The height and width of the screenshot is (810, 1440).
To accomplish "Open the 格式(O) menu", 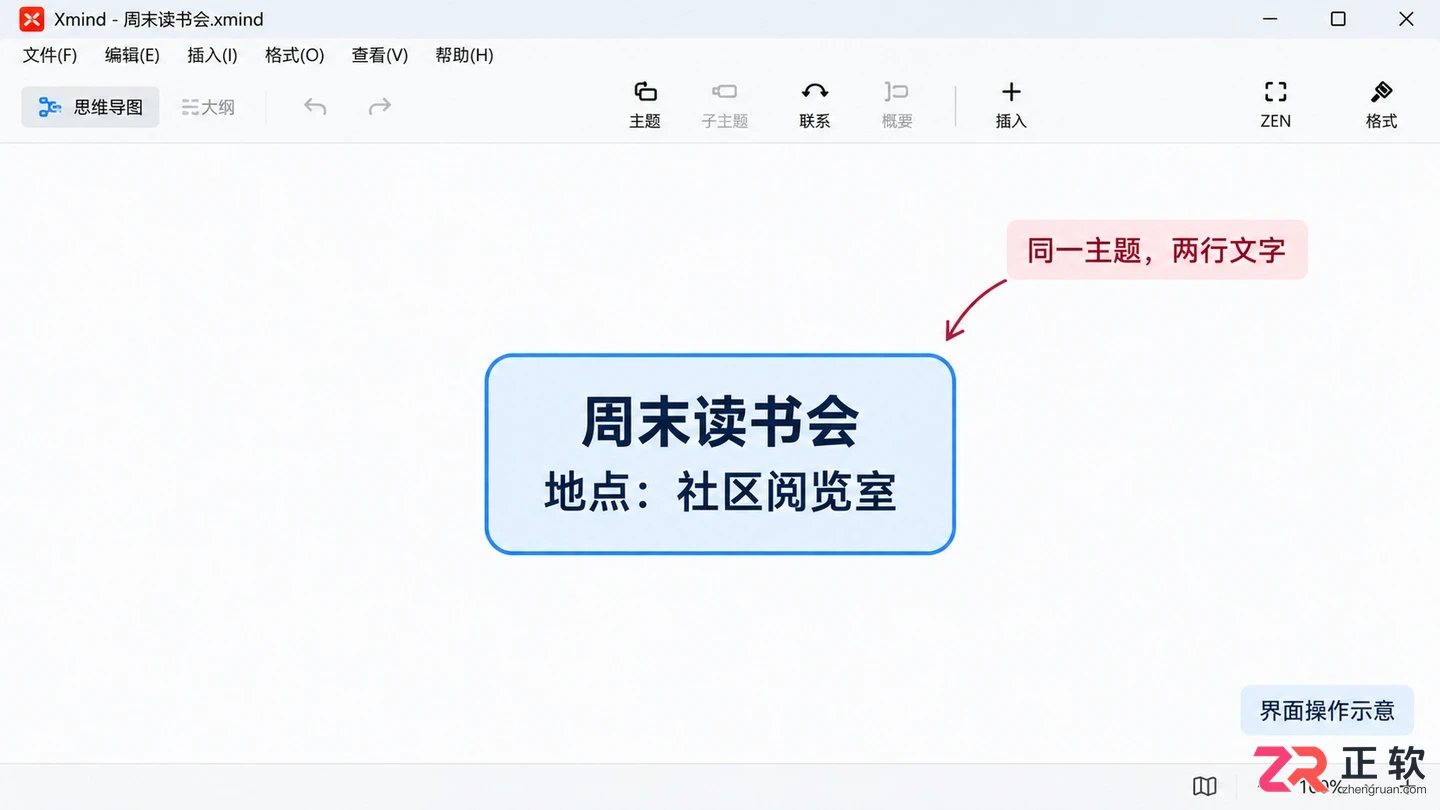I will (294, 55).
